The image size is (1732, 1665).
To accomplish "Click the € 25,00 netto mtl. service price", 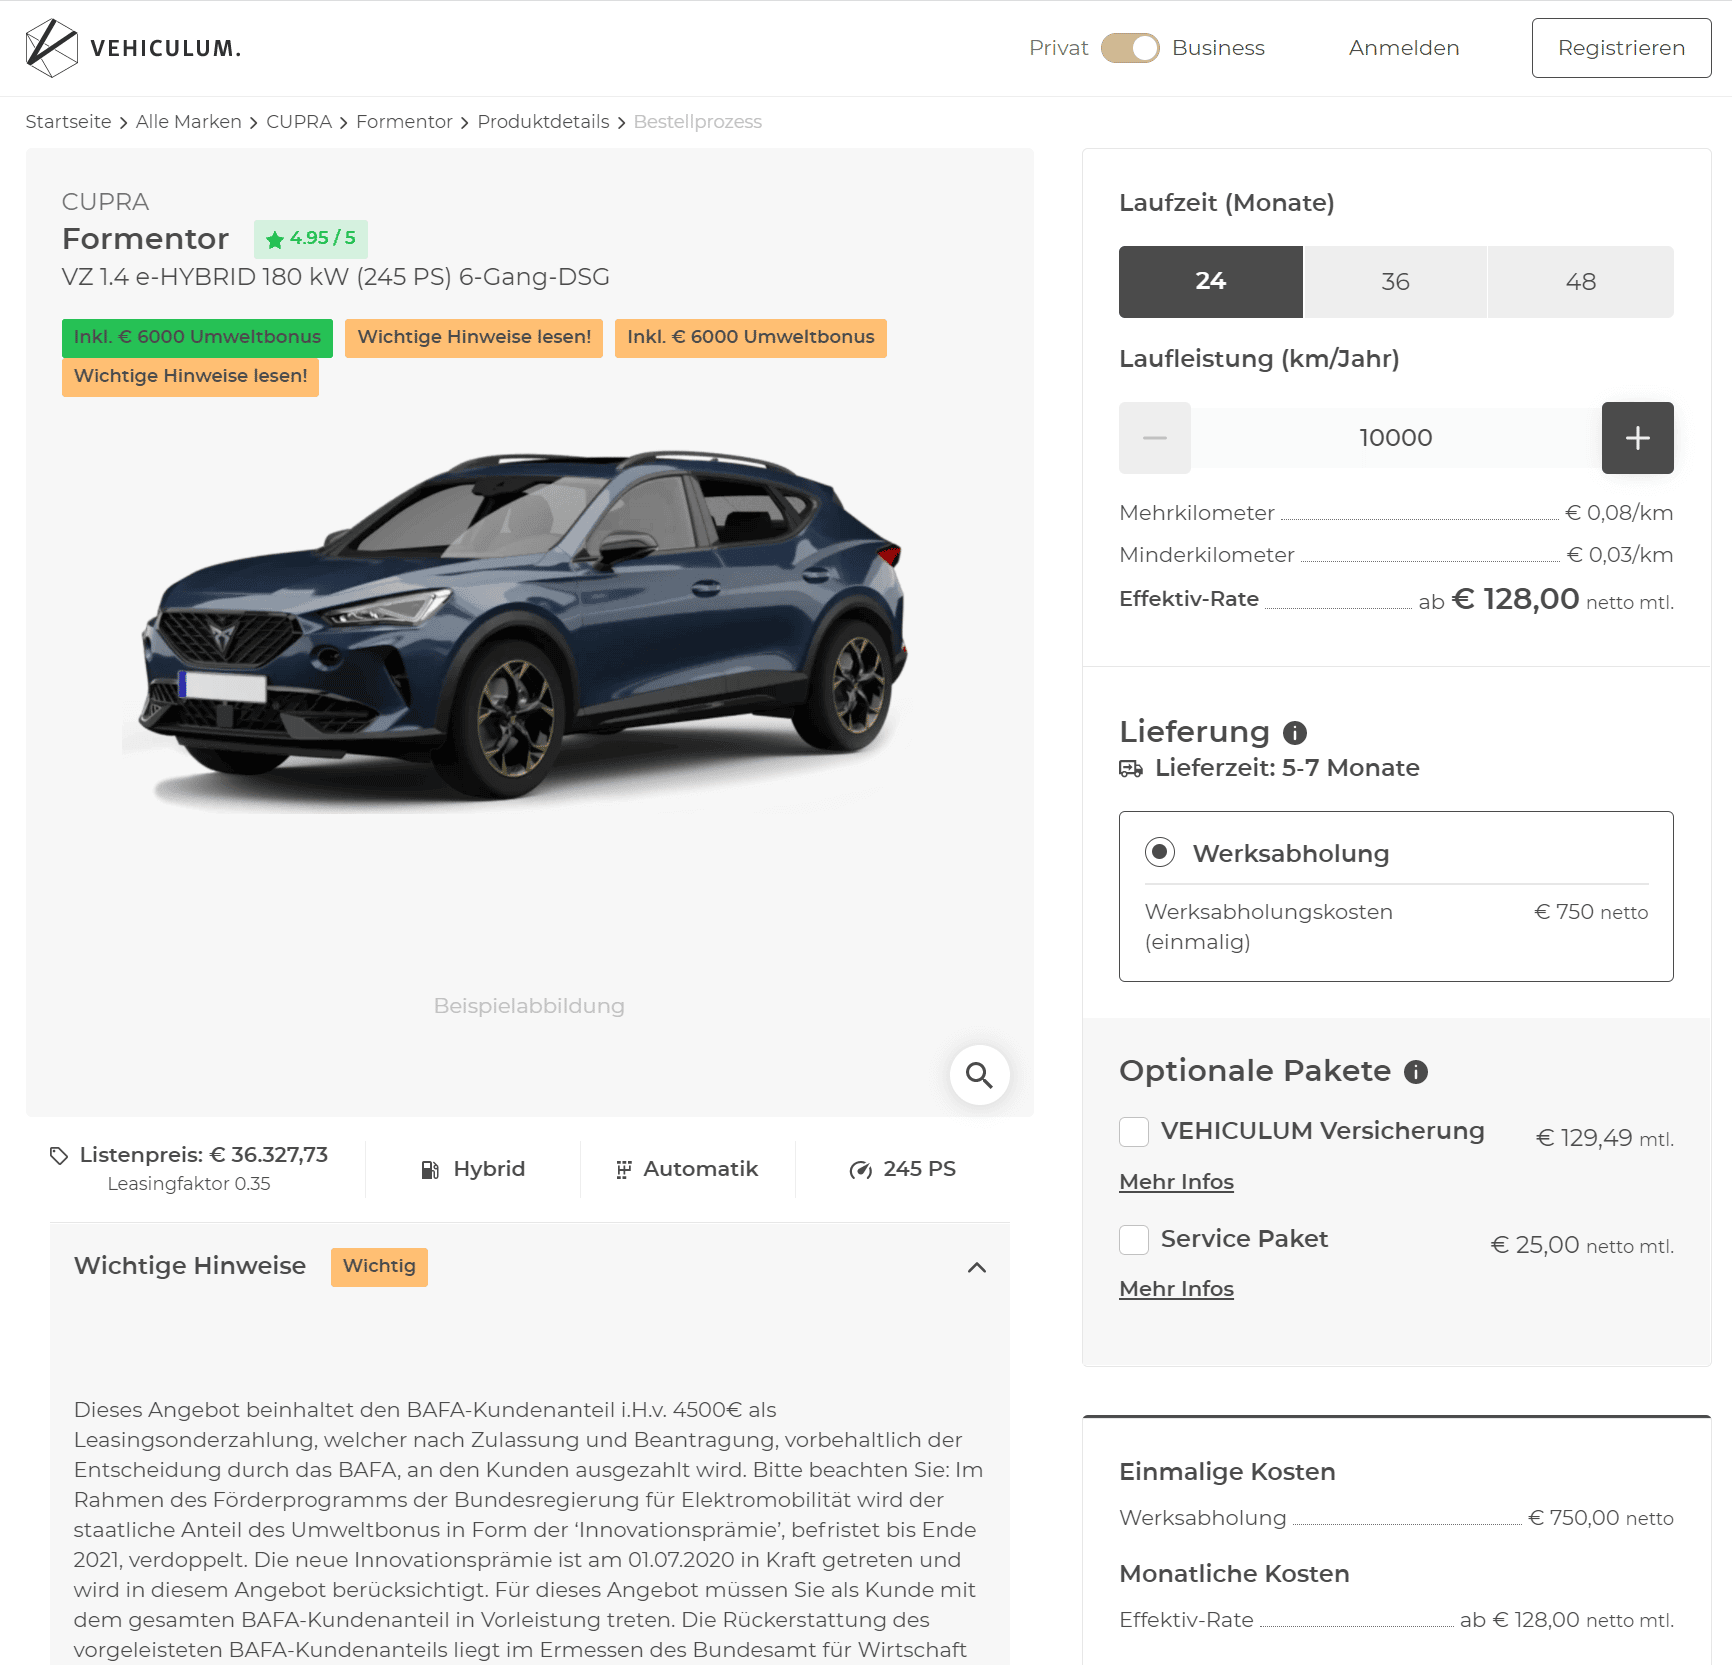I will point(1582,1245).
